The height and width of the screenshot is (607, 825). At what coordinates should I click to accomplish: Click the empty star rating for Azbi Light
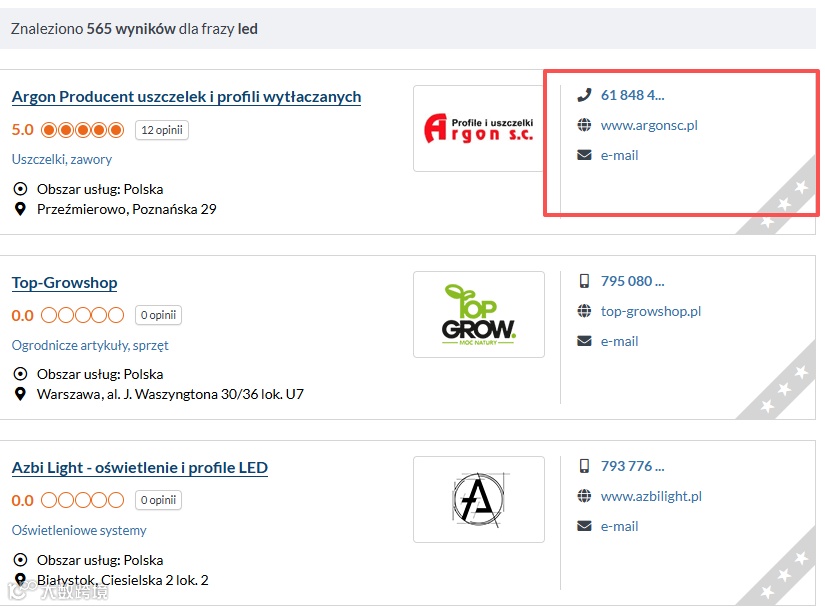pyautogui.click(x=83, y=500)
